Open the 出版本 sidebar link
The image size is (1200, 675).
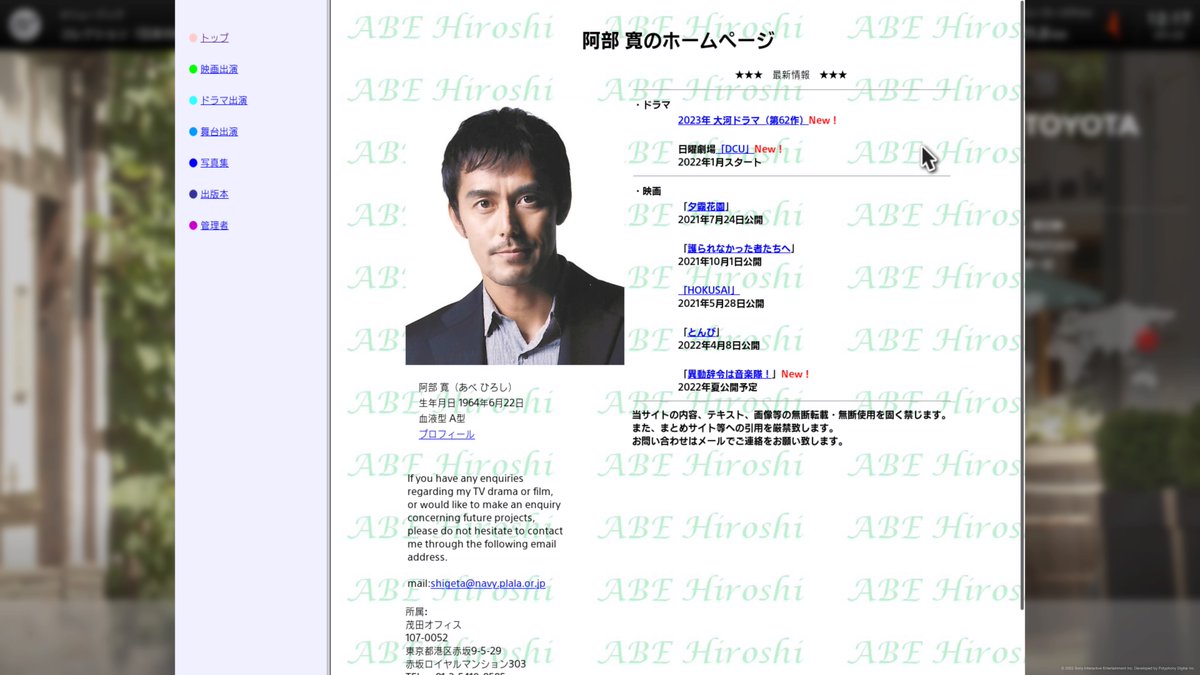pyautogui.click(x=214, y=194)
